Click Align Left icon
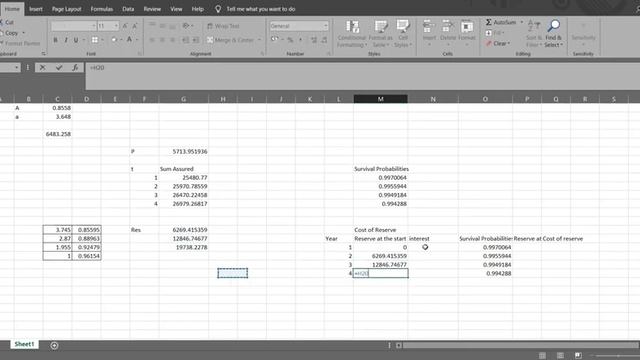This screenshot has width=640, height=360. (x=152, y=40)
